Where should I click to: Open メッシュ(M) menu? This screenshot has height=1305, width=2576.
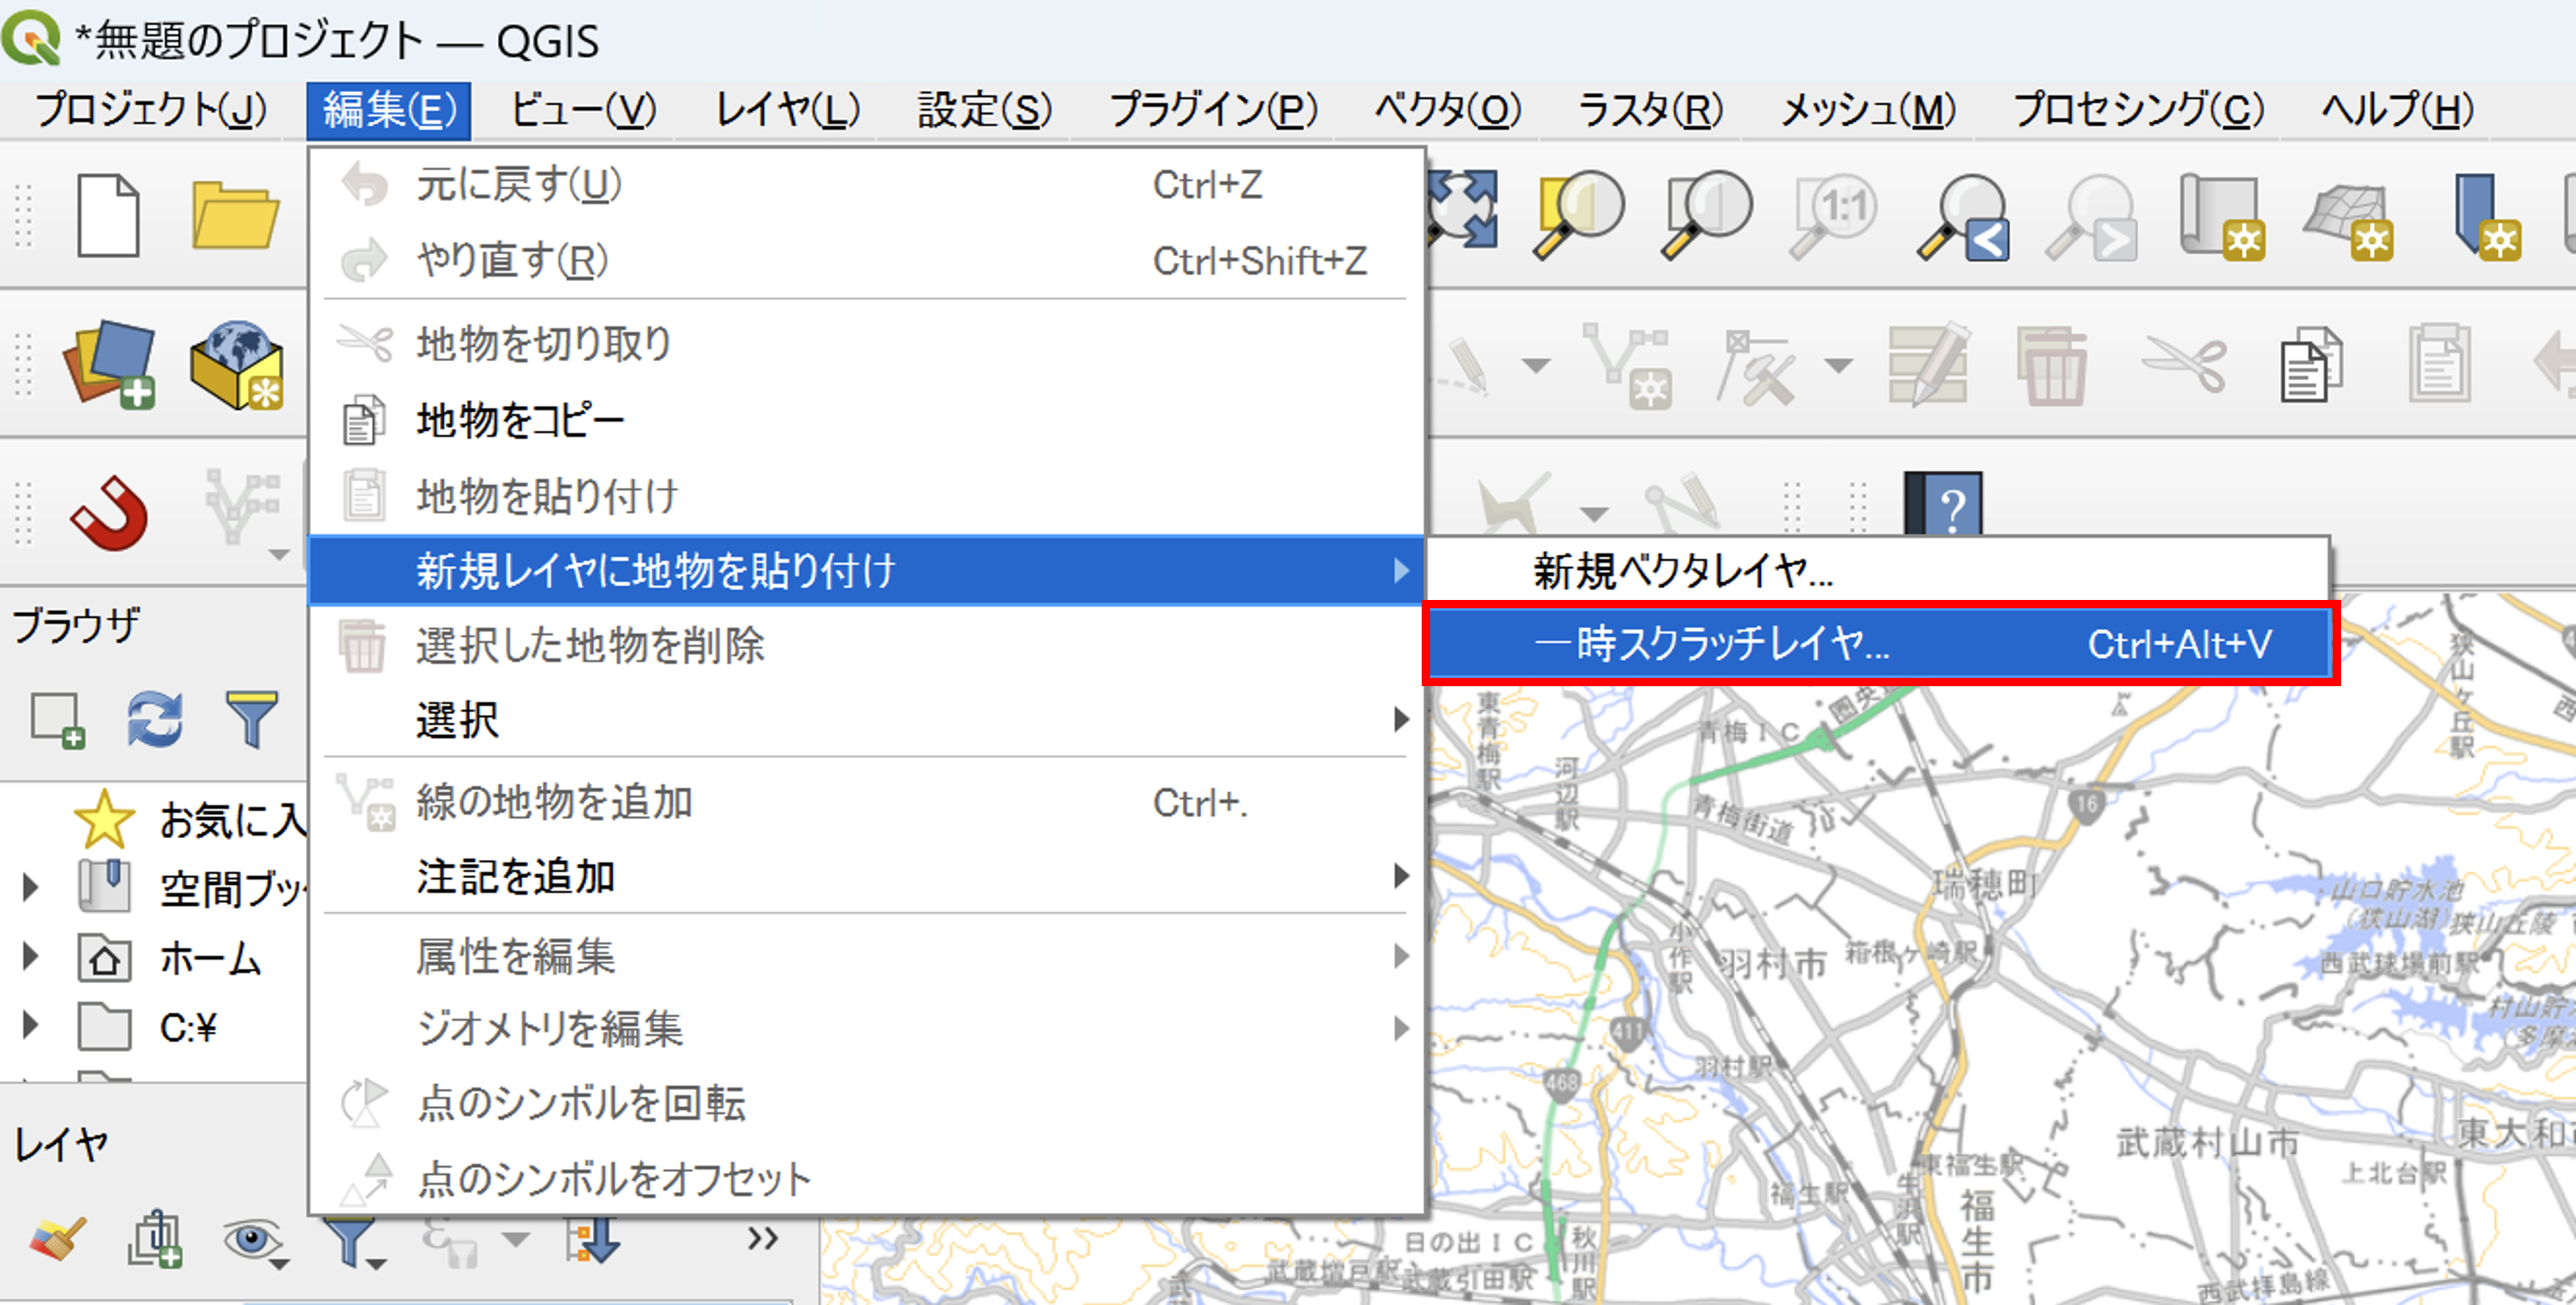1868,109
